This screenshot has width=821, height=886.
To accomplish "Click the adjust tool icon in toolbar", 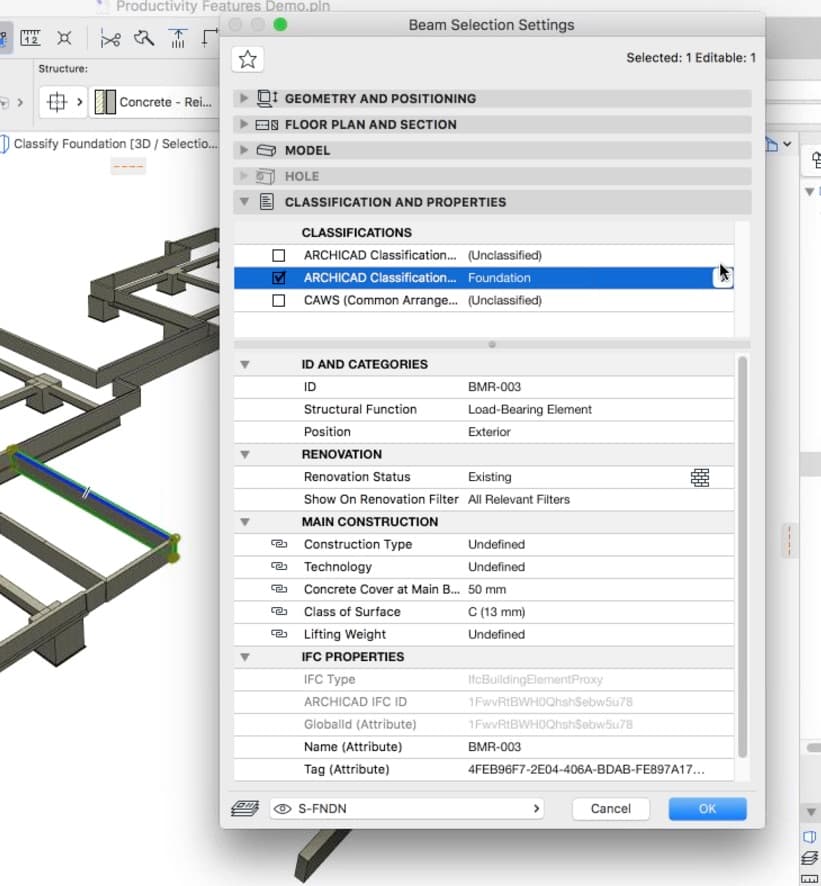I will click(144, 38).
